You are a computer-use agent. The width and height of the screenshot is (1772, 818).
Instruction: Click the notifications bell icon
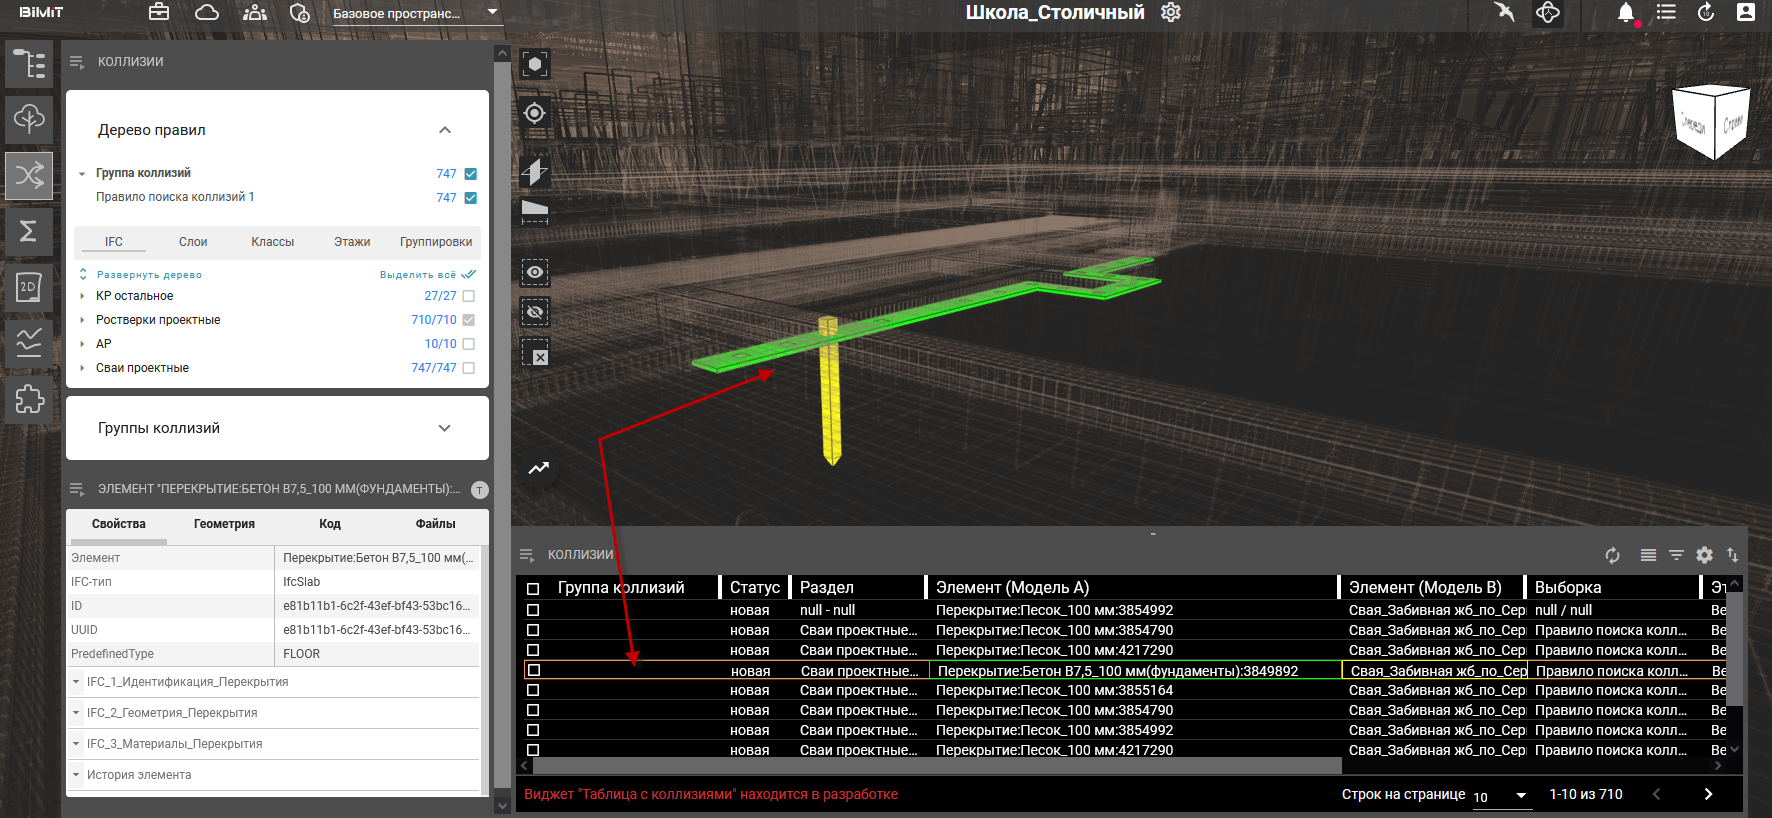[x=1626, y=13]
